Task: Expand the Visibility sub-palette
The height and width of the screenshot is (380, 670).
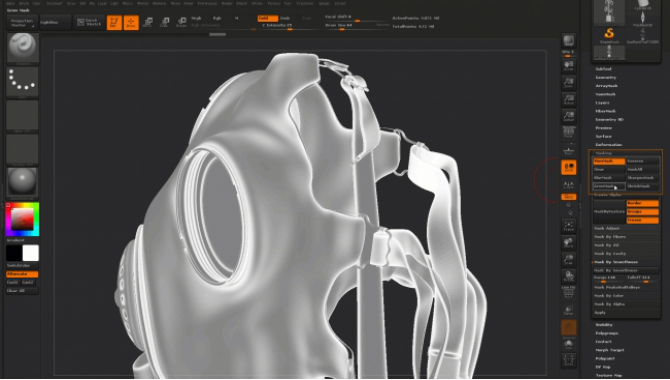Action: click(x=604, y=325)
